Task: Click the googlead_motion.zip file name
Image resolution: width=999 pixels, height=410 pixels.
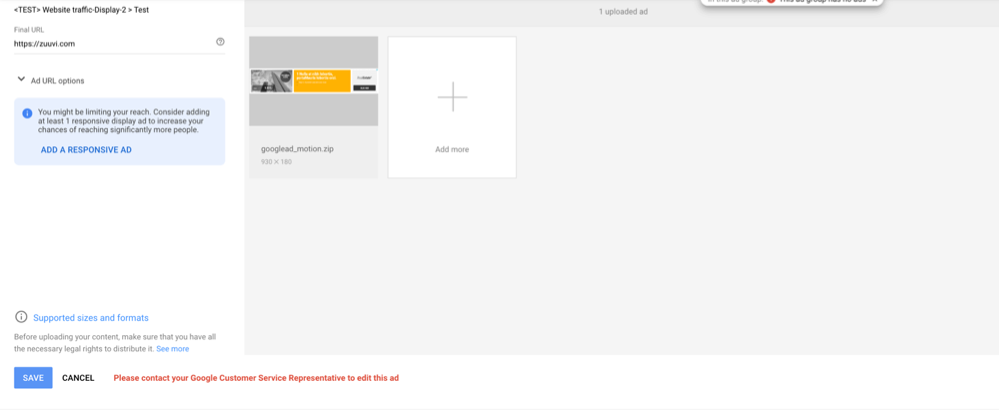Action: pos(298,149)
